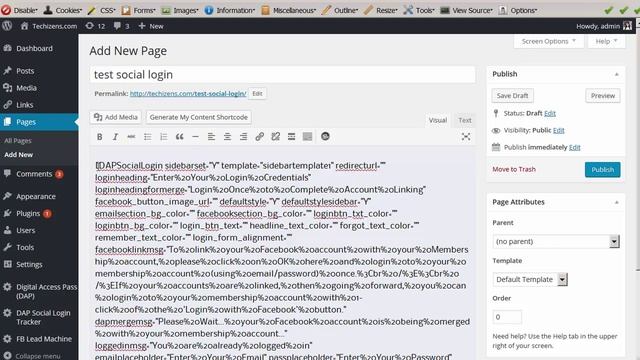The width and height of the screenshot is (640, 360).
Task: Remove link from selected text
Action: [x=276, y=137]
